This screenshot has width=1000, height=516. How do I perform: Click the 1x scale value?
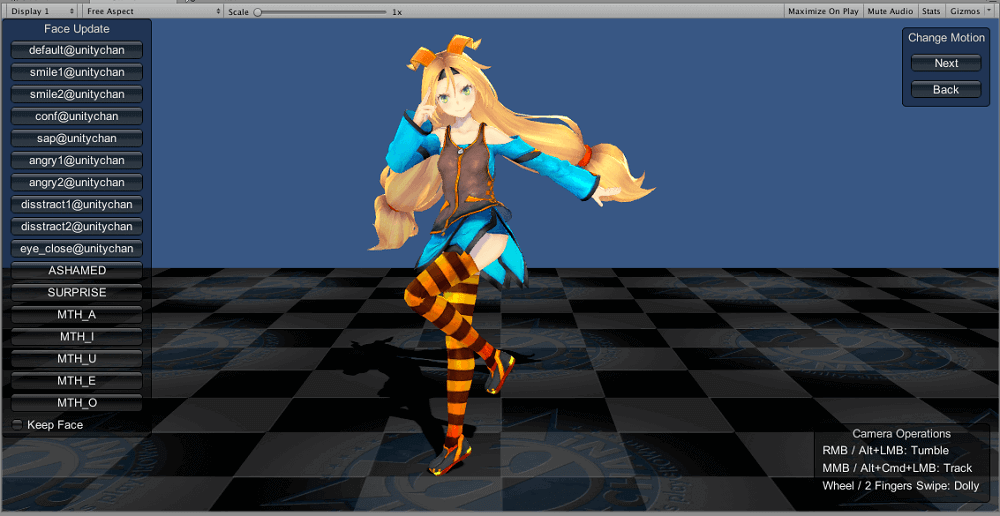tap(397, 12)
